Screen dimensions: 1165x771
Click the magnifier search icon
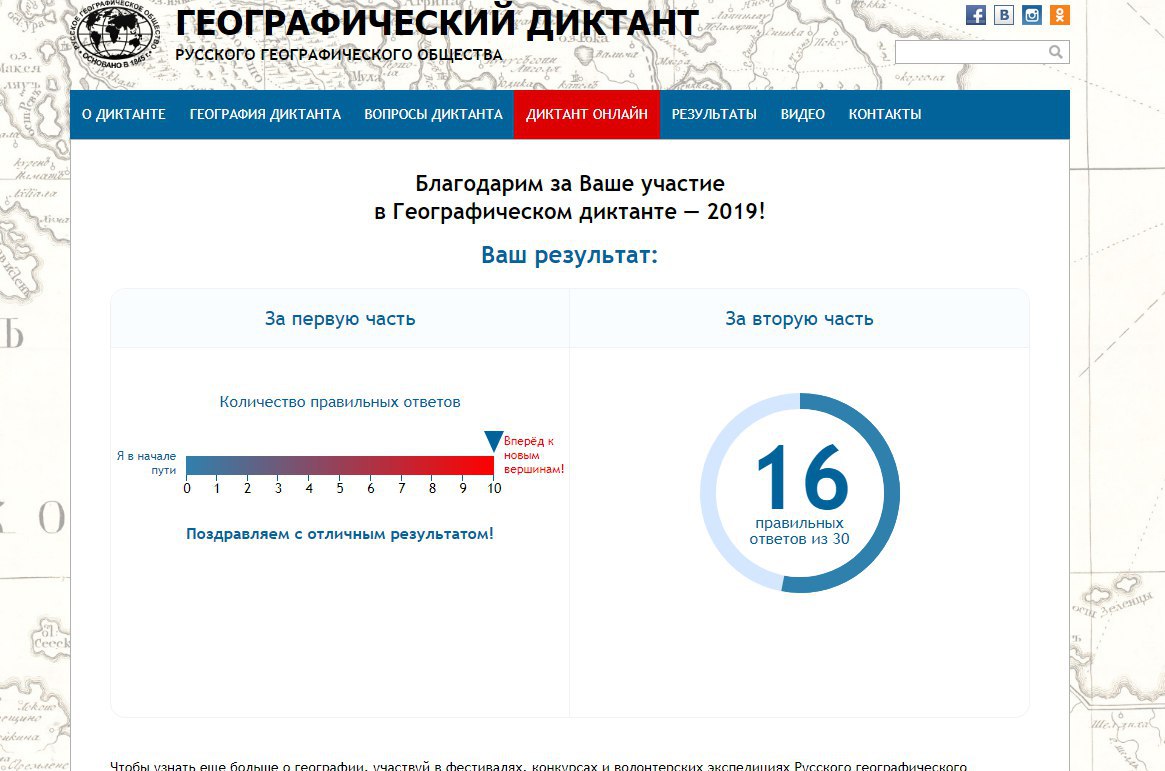click(x=1056, y=51)
